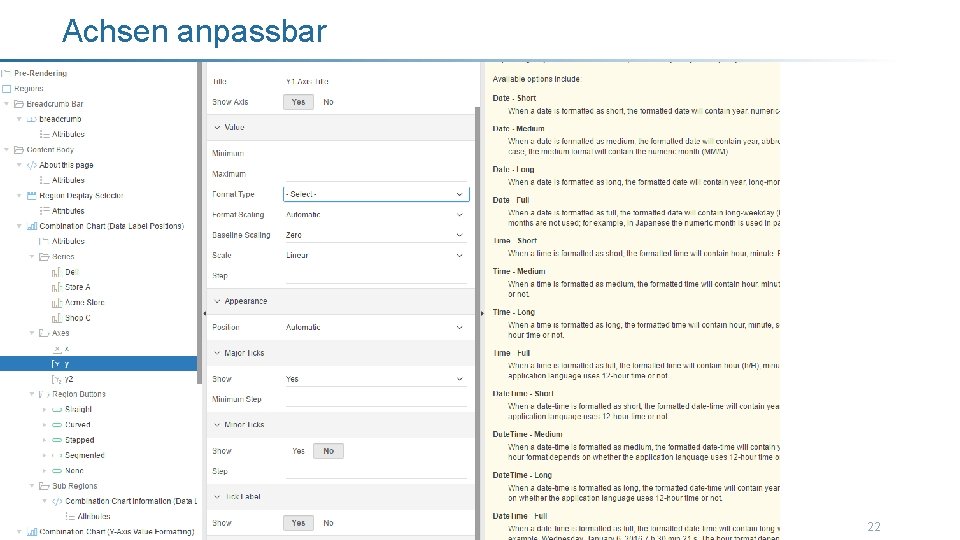Click the 'Time - Medium' help heading
The width and height of the screenshot is (960, 540).
519,271
